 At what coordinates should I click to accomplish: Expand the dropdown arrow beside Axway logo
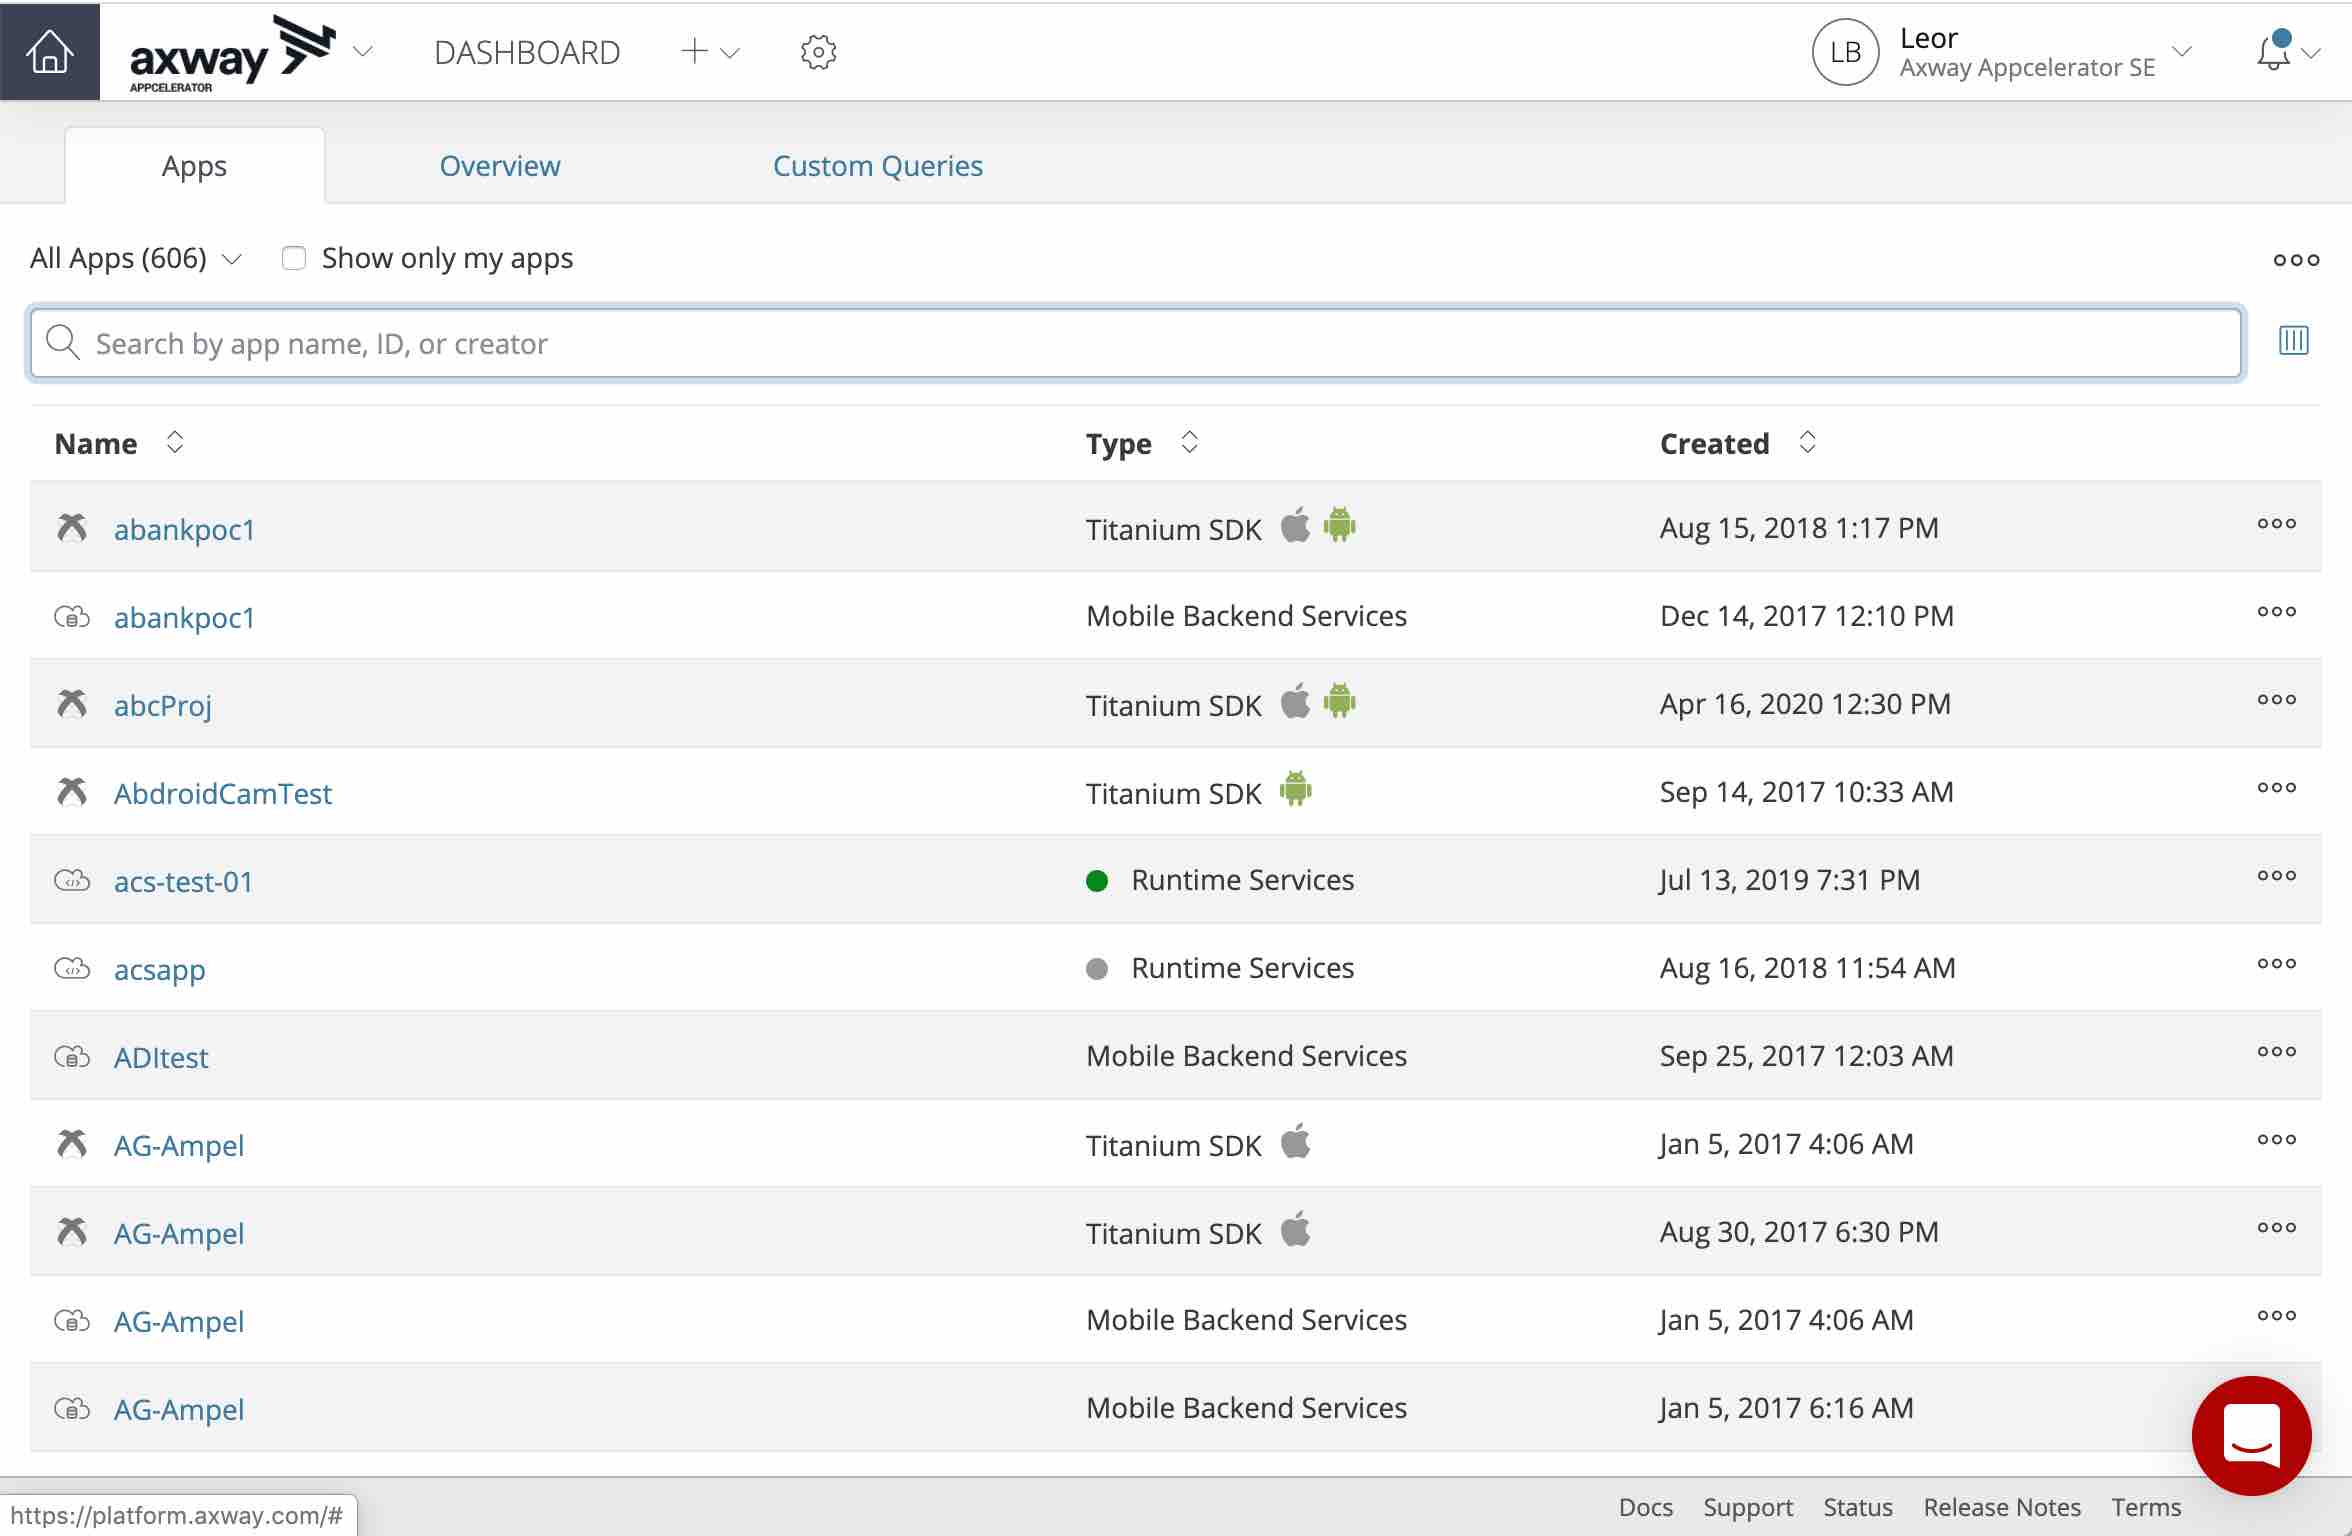click(363, 51)
